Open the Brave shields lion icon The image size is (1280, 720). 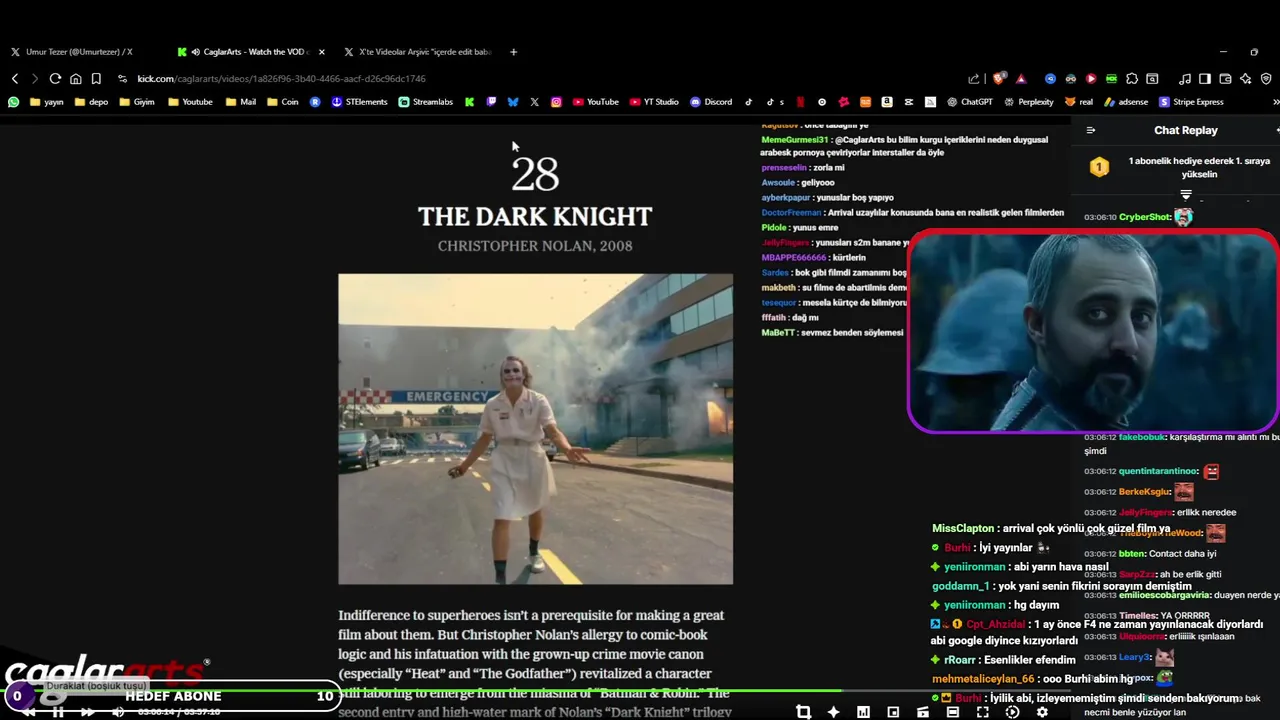999,79
